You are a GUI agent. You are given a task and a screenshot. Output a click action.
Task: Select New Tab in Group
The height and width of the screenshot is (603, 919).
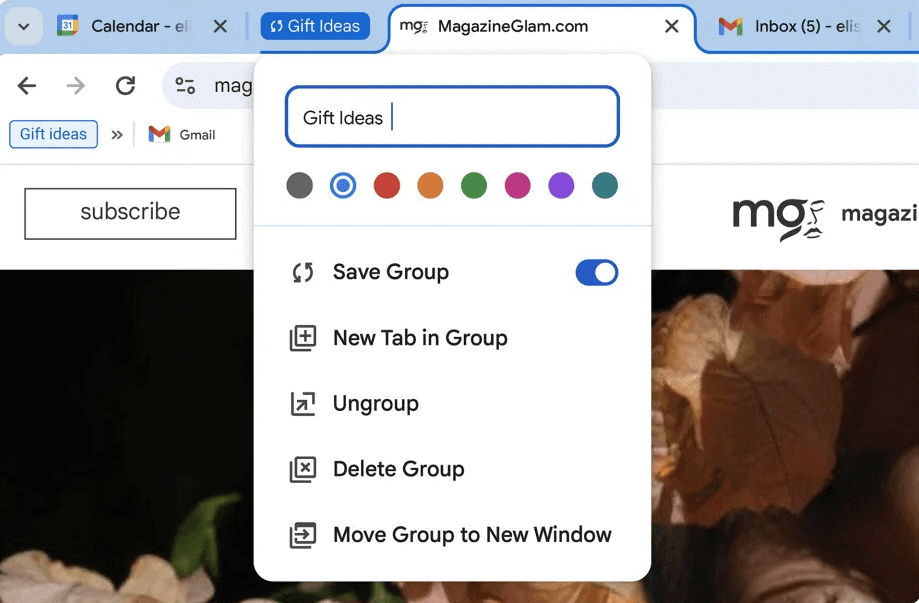[452, 338]
